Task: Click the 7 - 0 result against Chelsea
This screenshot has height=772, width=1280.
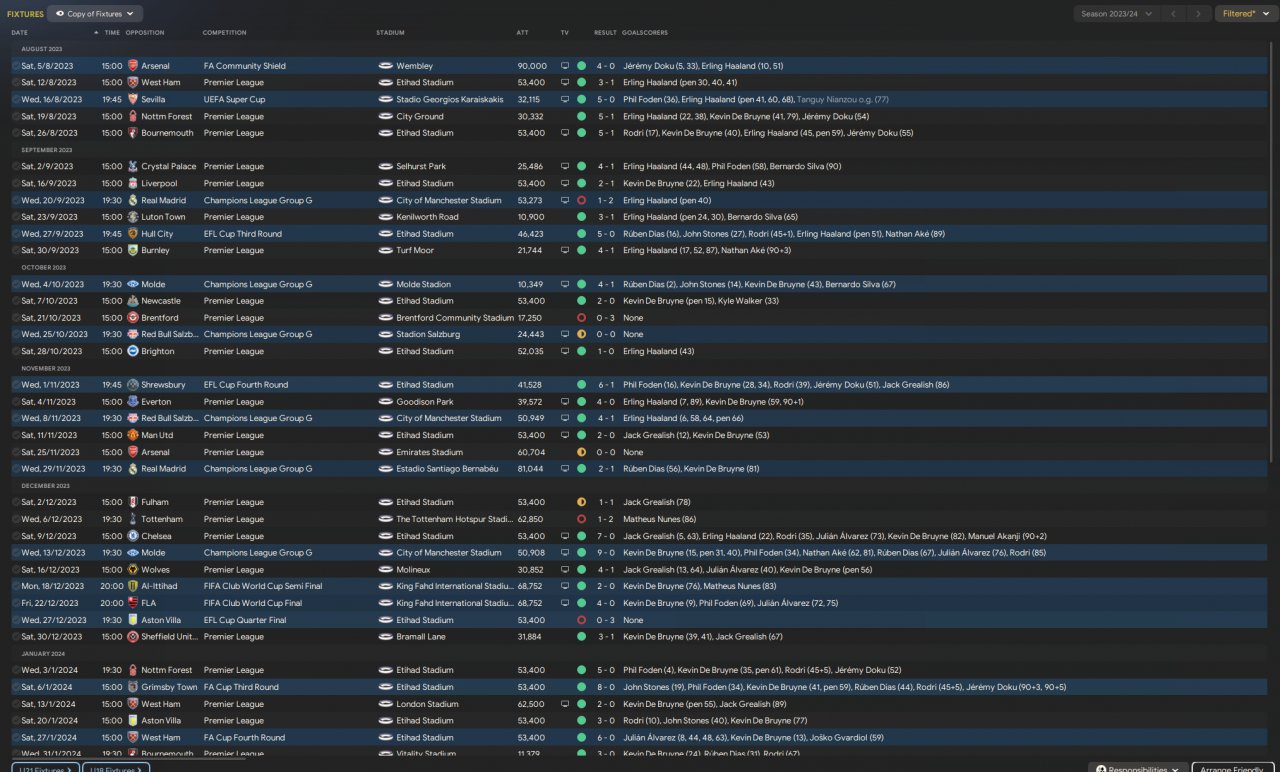Action: (605, 537)
